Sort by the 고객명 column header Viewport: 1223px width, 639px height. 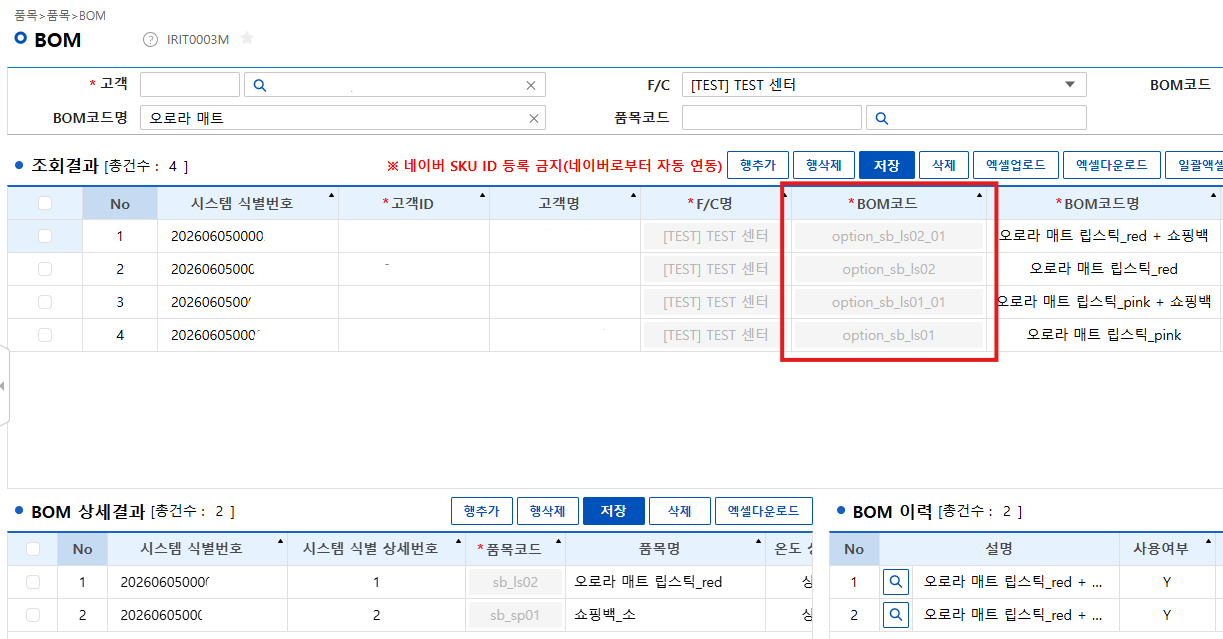point(564,203)
